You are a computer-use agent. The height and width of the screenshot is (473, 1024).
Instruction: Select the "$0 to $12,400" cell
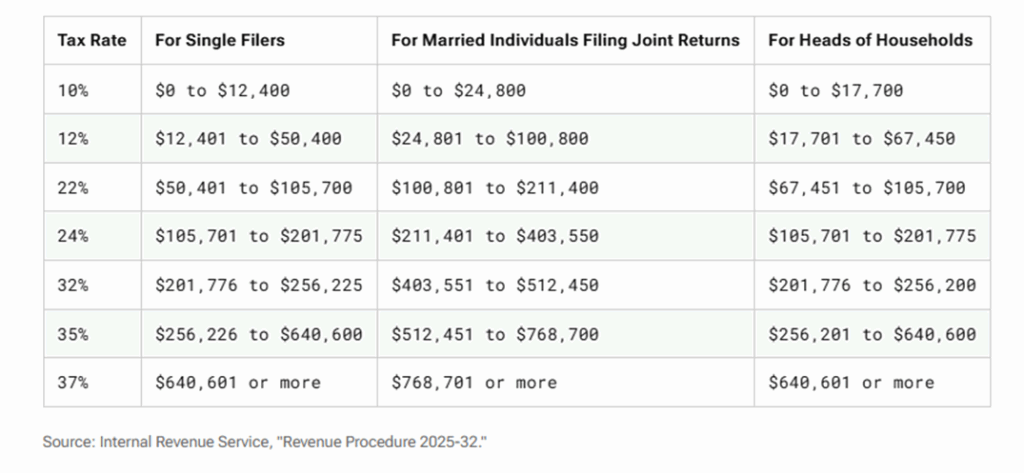[x=222, y=90]
